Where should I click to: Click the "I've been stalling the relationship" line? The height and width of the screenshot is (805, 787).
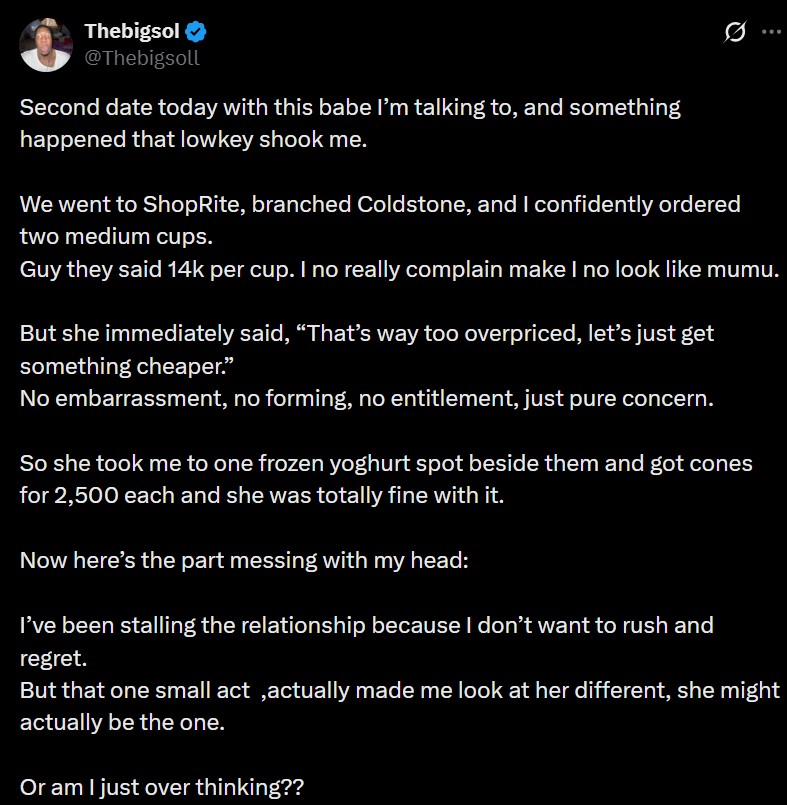[x=366, y=626]
